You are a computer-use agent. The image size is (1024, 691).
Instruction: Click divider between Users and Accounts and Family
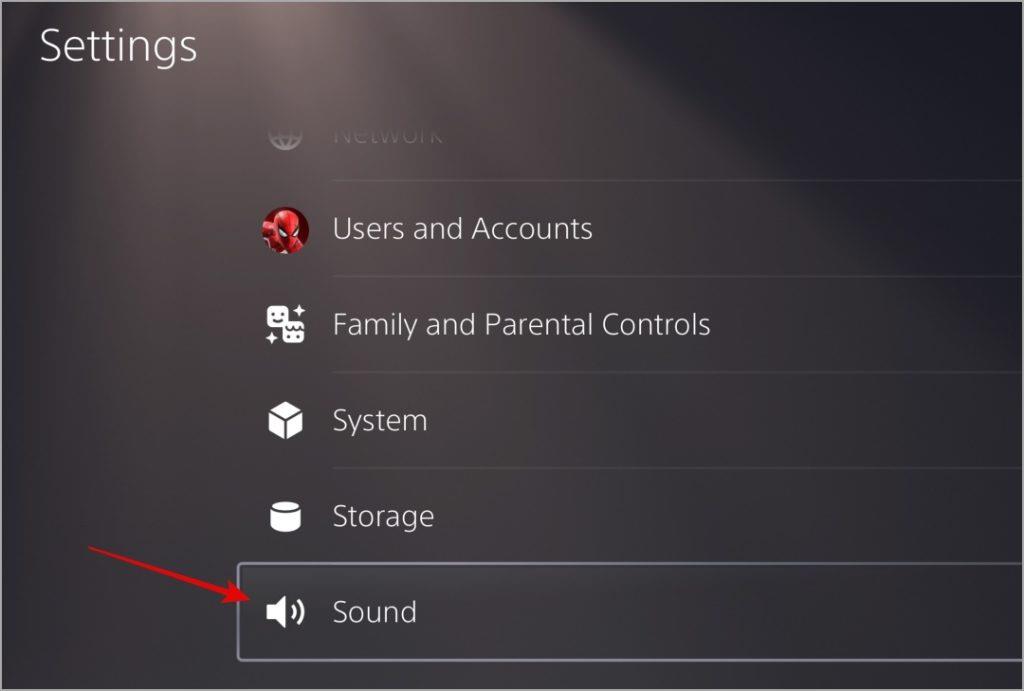click(x=677, y=276)
